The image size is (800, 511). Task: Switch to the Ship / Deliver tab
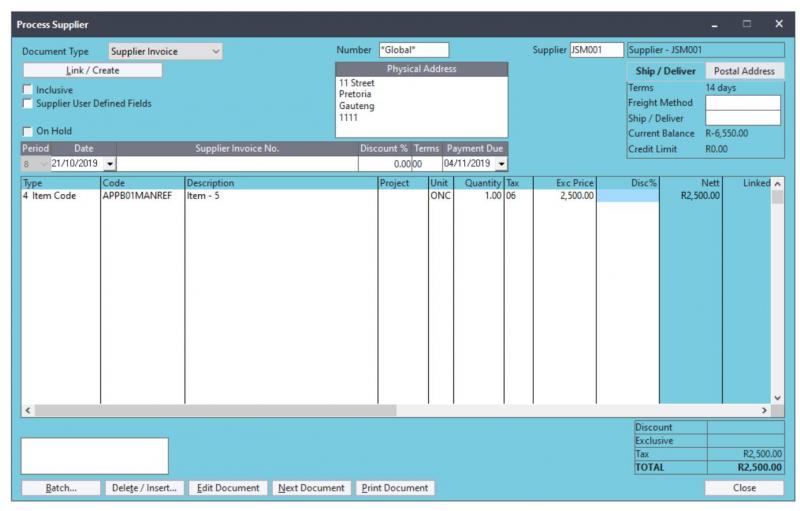tap(665, 71)
